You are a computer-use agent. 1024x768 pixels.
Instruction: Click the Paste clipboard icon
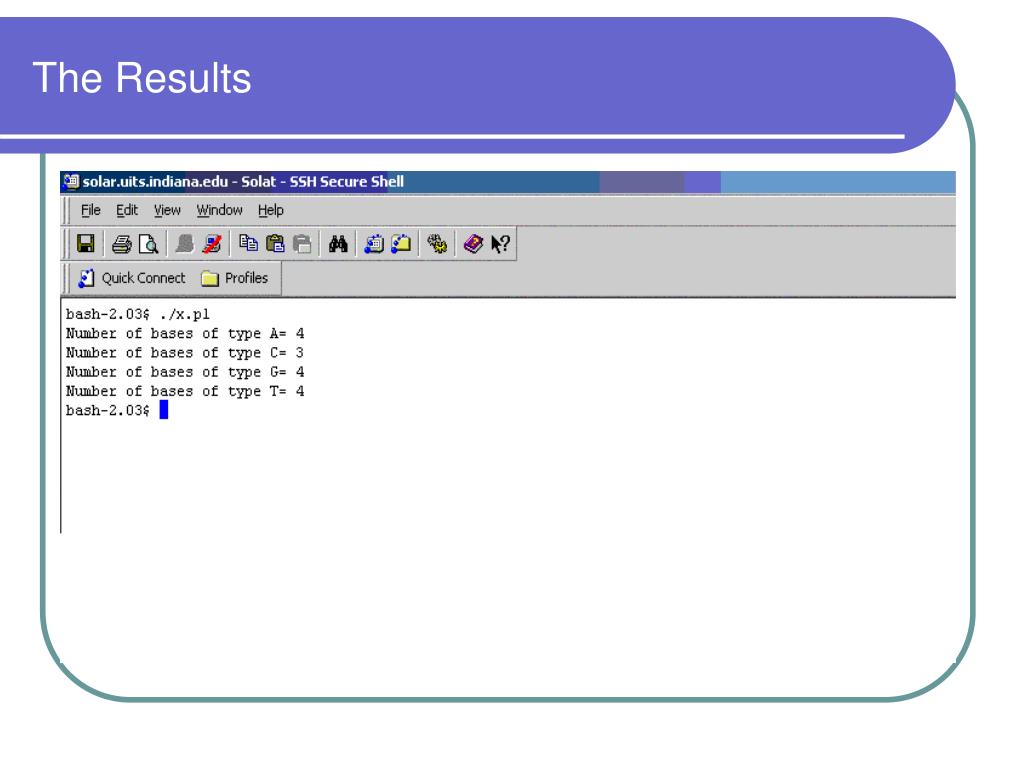coord(275,244)
